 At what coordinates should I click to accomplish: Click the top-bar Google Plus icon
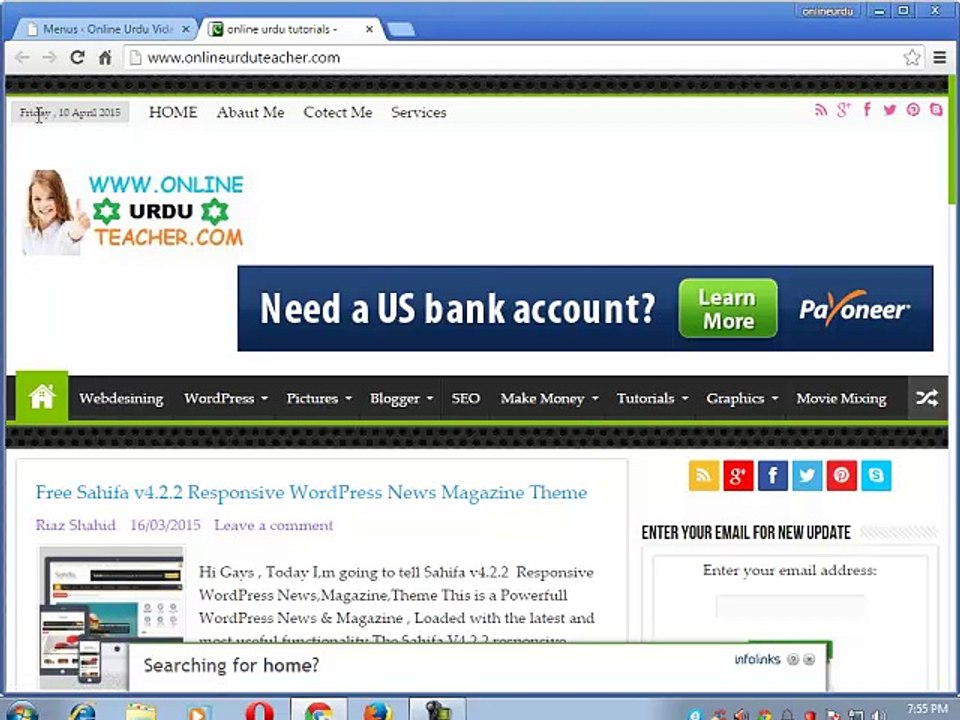coord(844,110)
